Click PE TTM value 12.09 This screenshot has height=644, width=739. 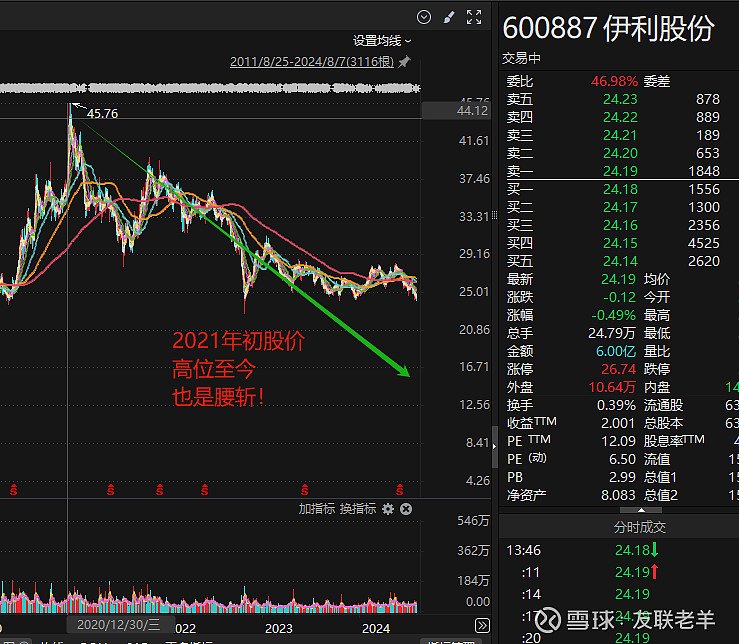(618, 441)
